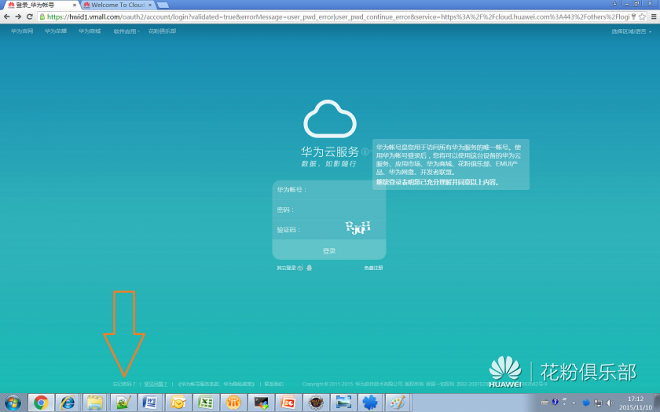
Task: Click the green padlock security icon
Action: pos(42,17)
